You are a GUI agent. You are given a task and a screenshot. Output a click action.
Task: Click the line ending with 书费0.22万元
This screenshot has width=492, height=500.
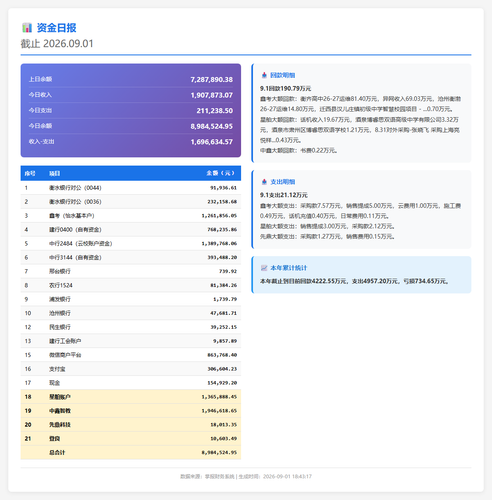299,151
